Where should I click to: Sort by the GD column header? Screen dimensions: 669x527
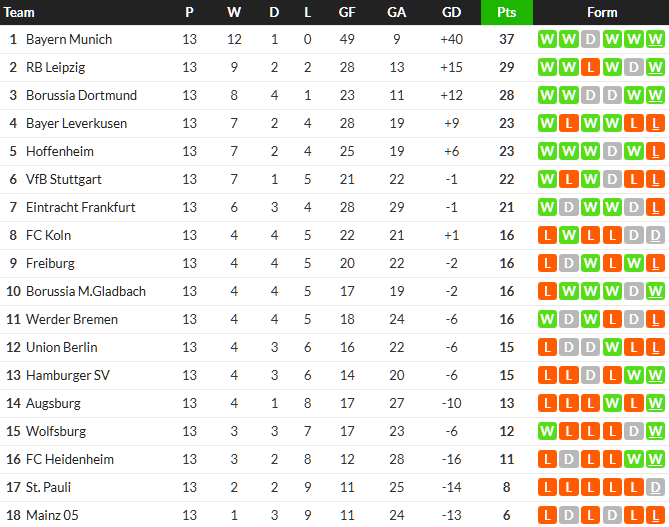point(451,13)
